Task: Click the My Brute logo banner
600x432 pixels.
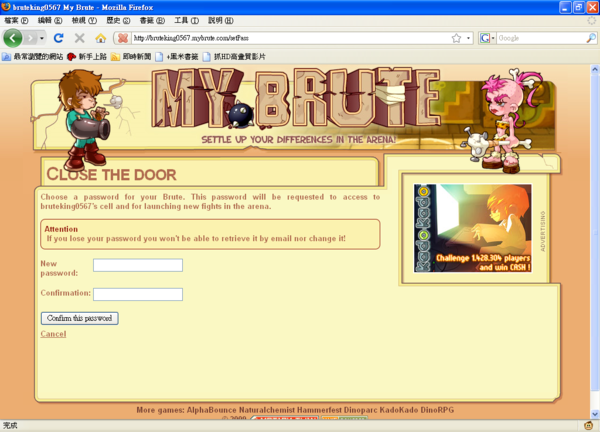Action: [295, 98]
